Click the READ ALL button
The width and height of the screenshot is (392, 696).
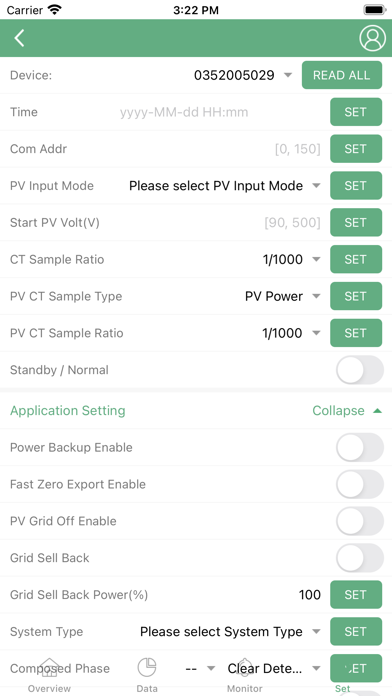tap(342, 75)
